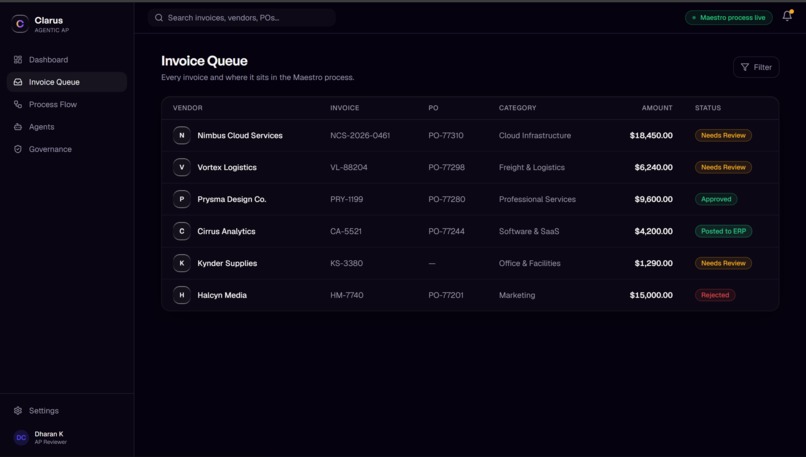Click Vortex Logistics V avatar

(181, 167)
